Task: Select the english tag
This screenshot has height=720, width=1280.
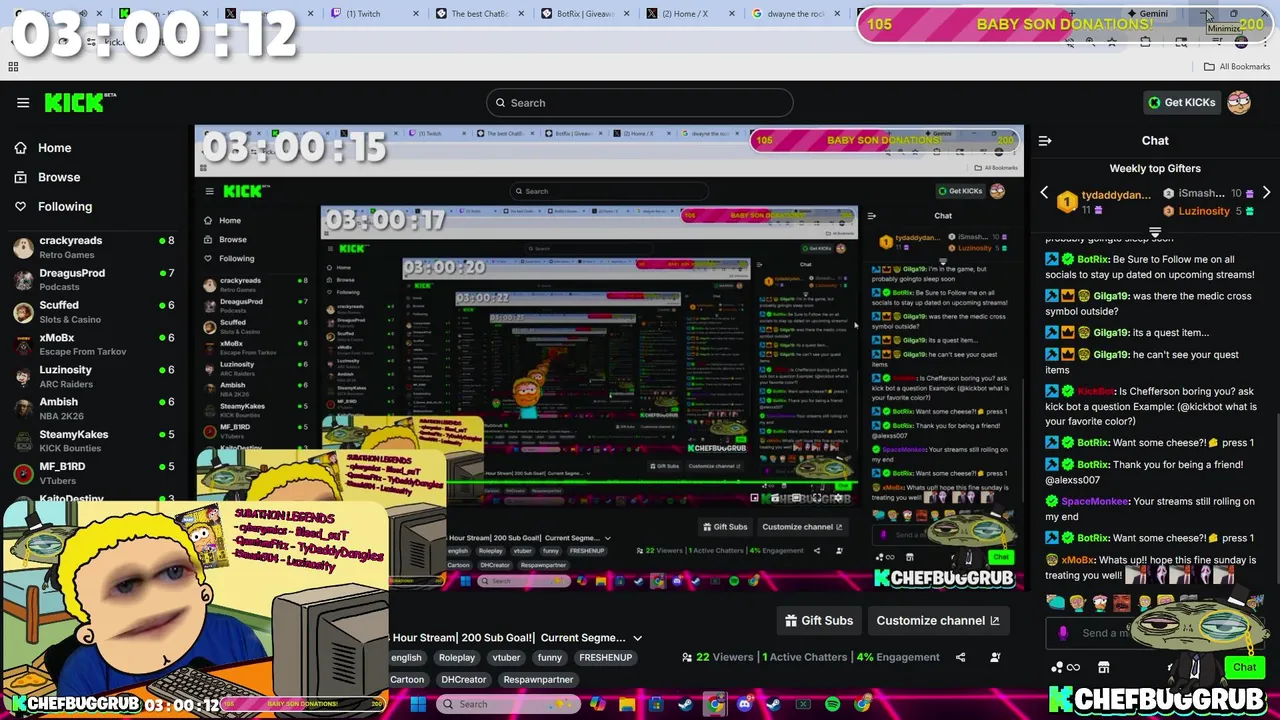Action: point(405,658)
